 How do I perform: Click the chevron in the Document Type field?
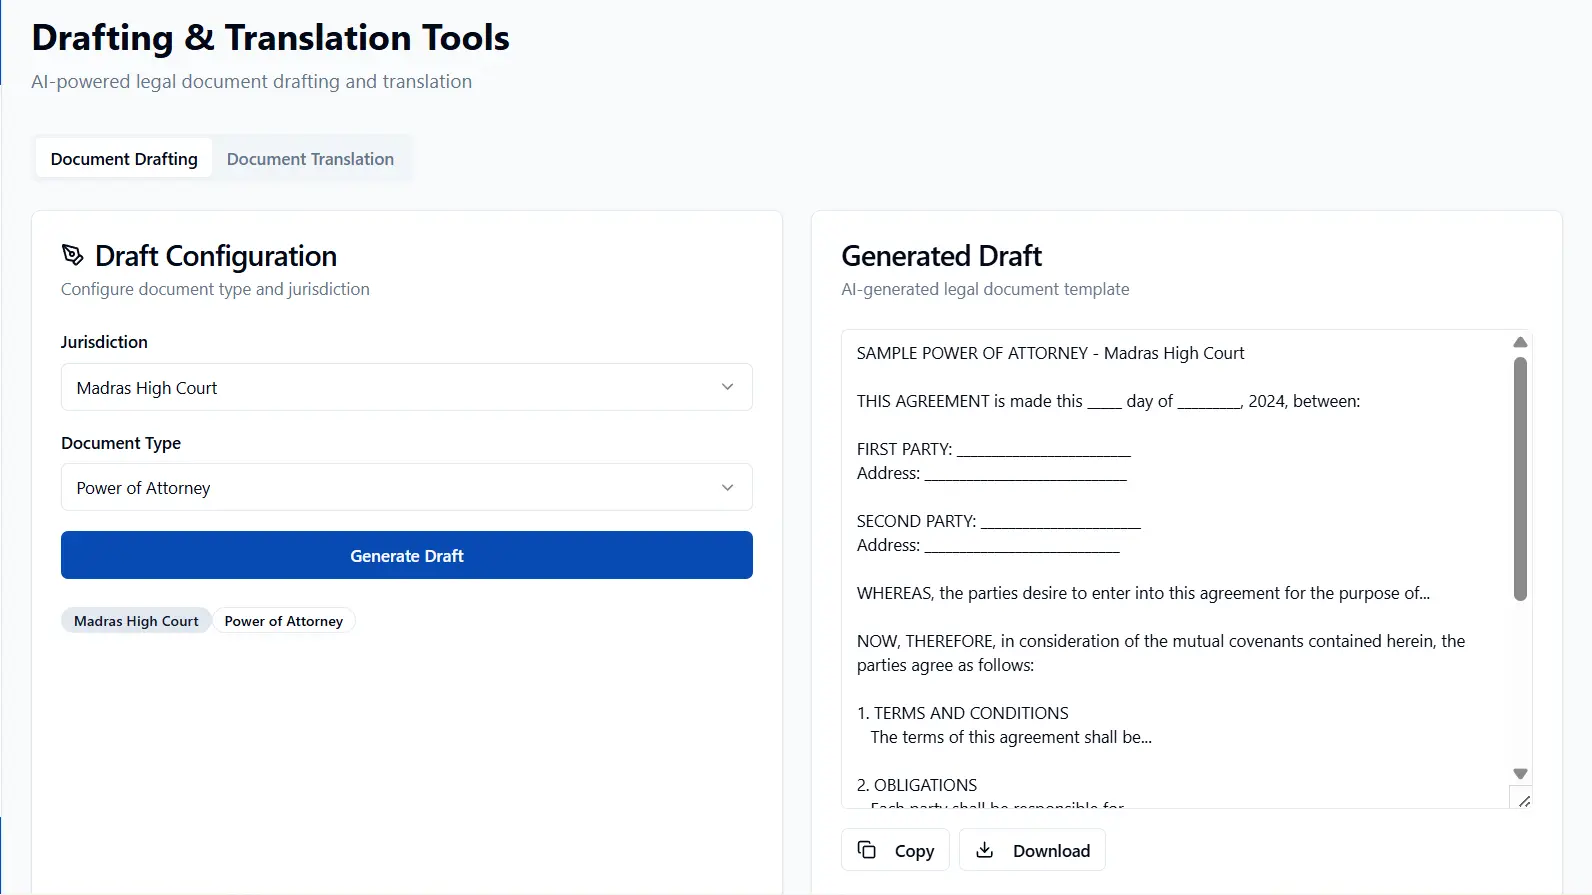[x=727, y=488]
